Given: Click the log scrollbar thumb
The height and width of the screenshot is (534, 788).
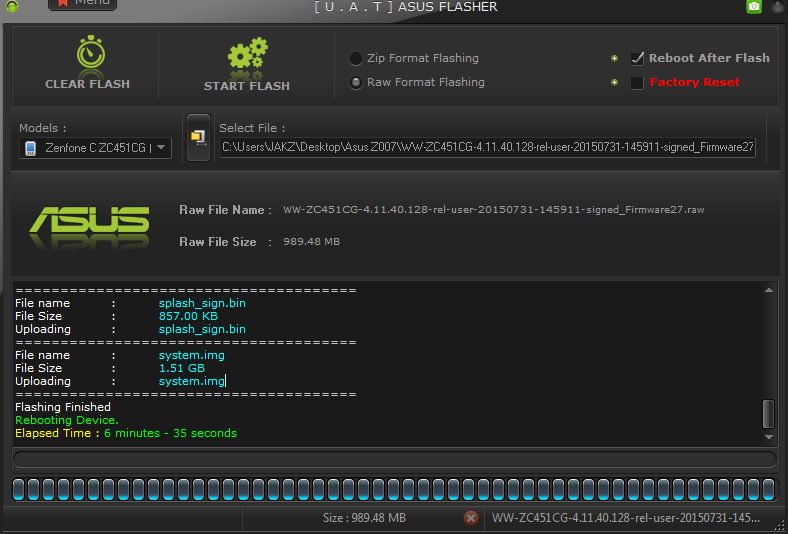Looking at the screenshot, I should [768, 413].
